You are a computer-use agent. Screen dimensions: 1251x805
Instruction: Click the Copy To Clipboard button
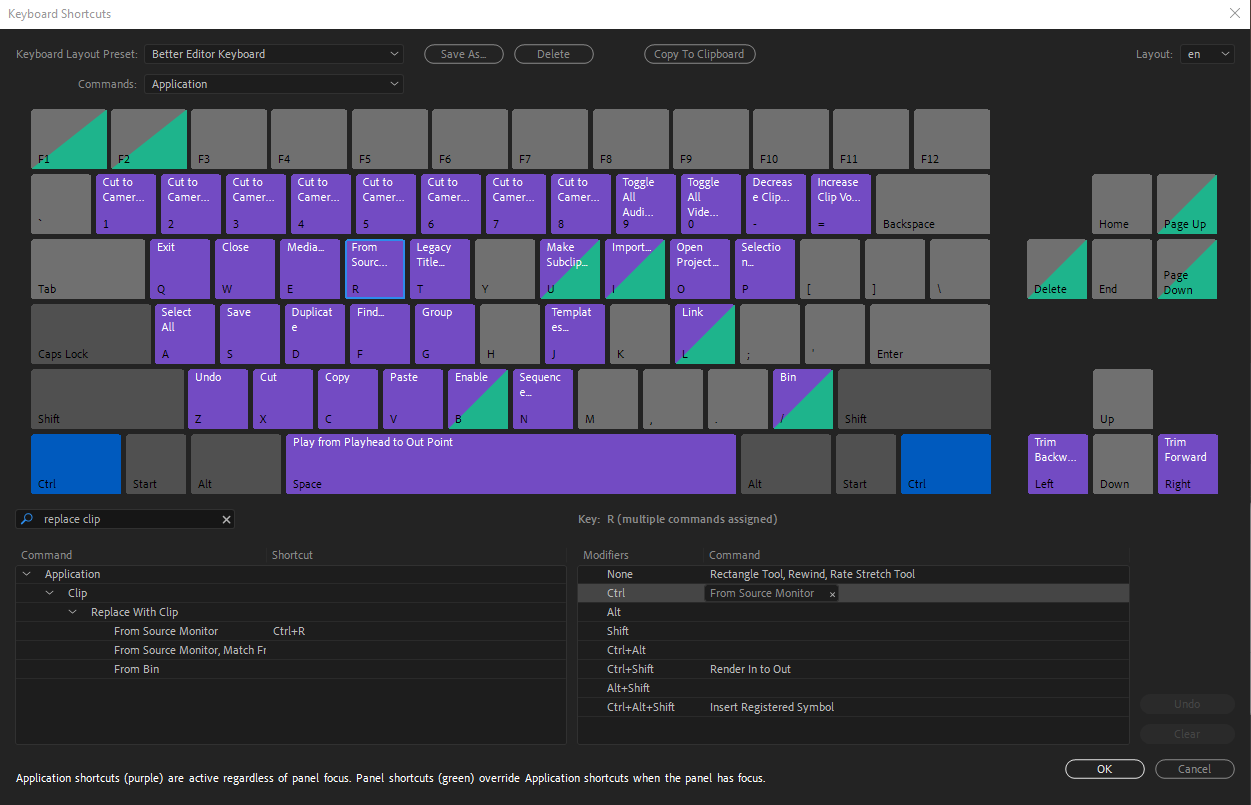pos(699,54)
